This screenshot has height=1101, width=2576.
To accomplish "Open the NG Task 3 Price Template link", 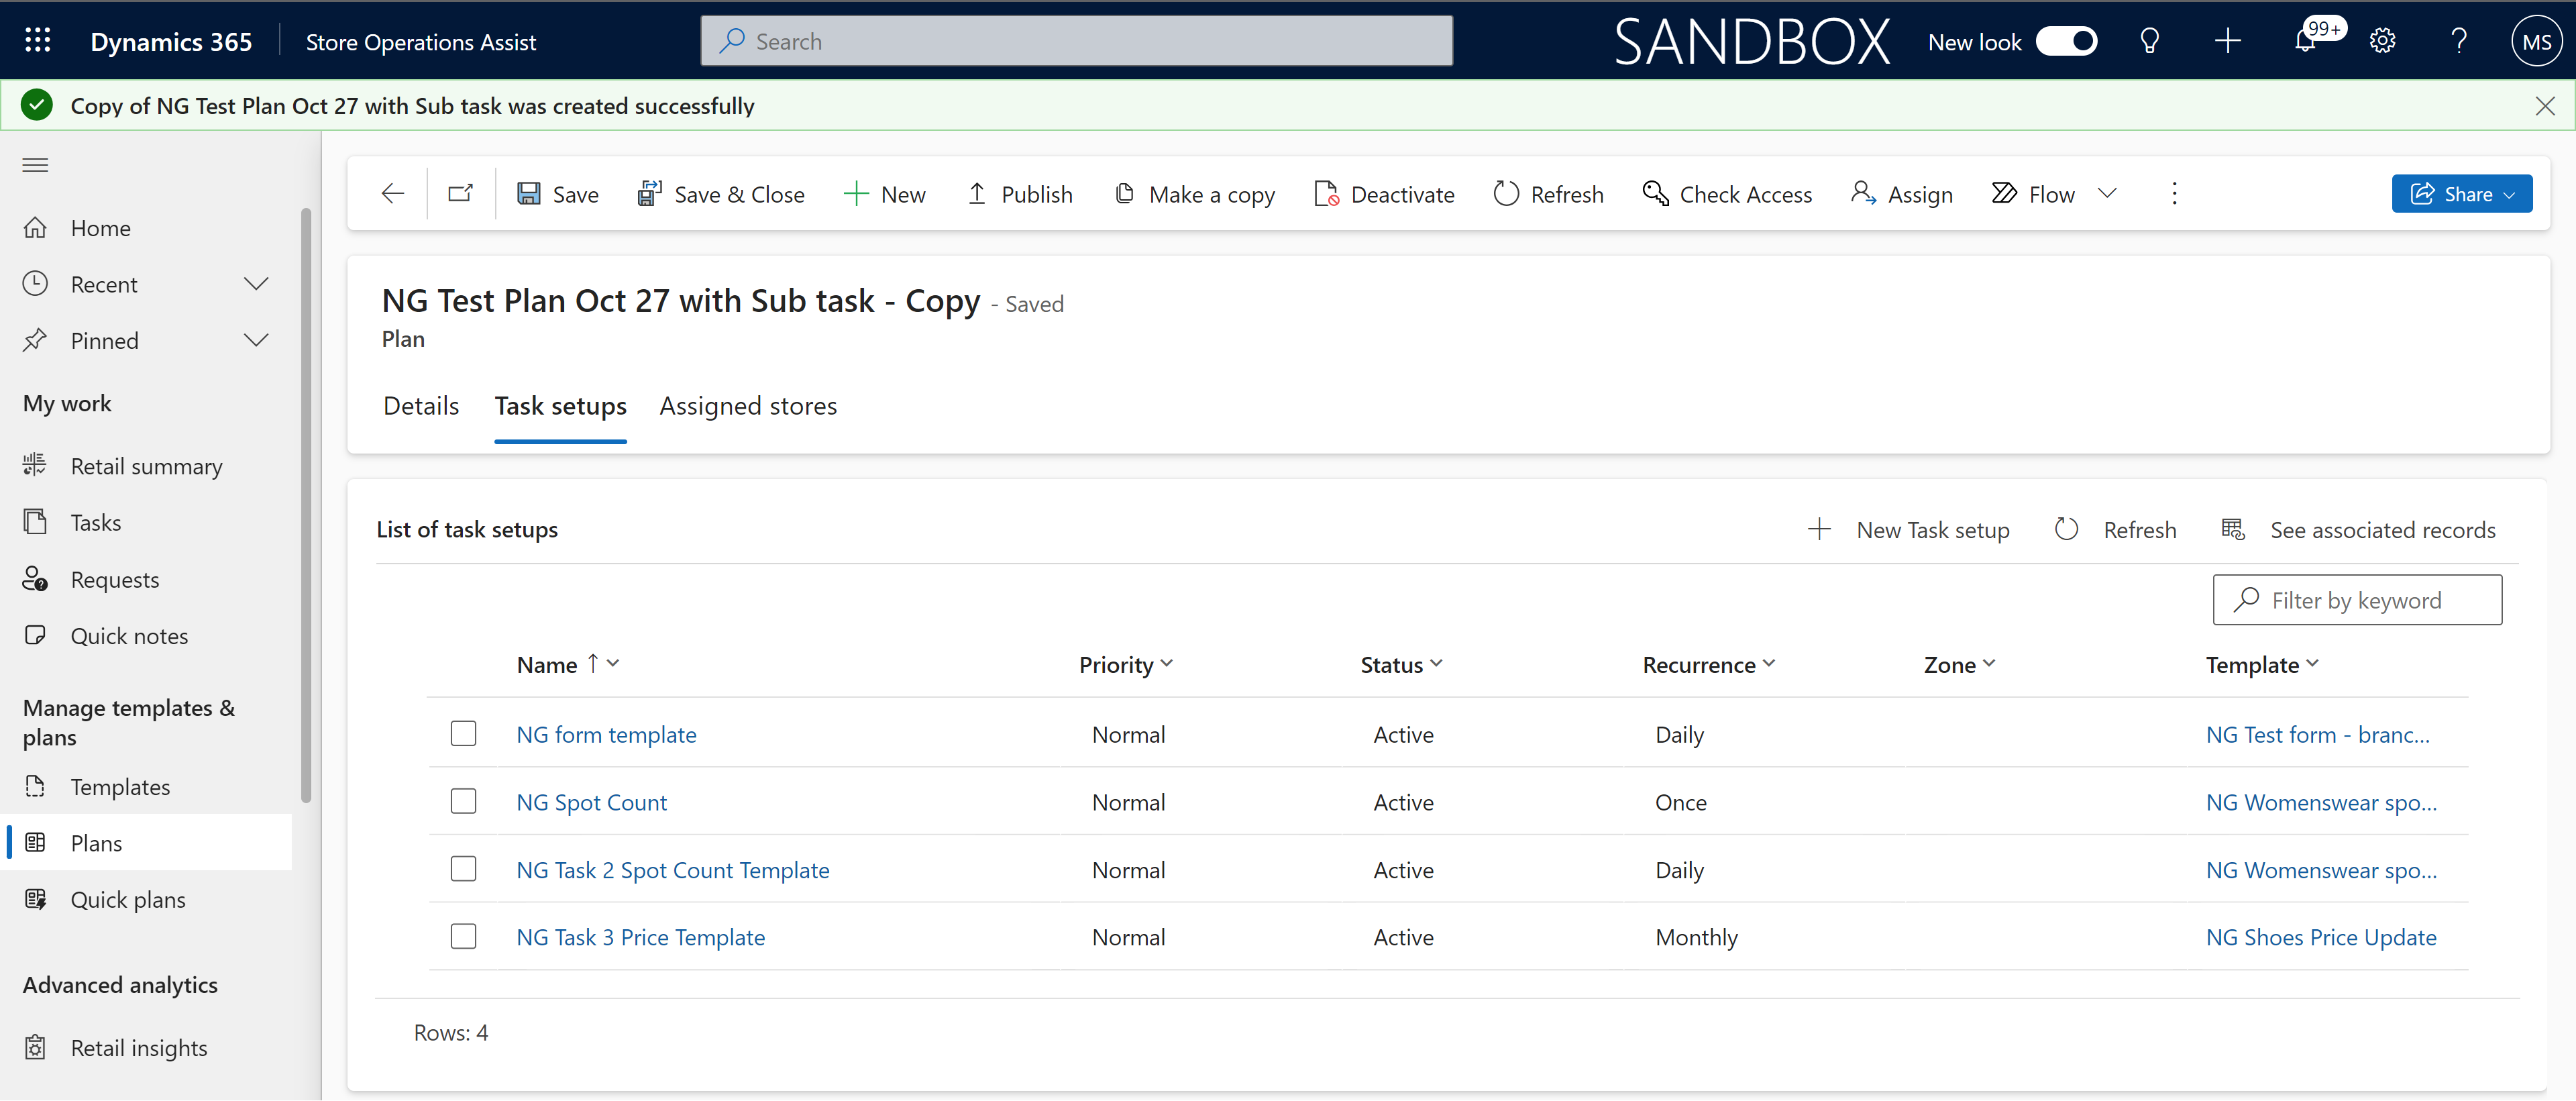I will [x=641, y=935].
